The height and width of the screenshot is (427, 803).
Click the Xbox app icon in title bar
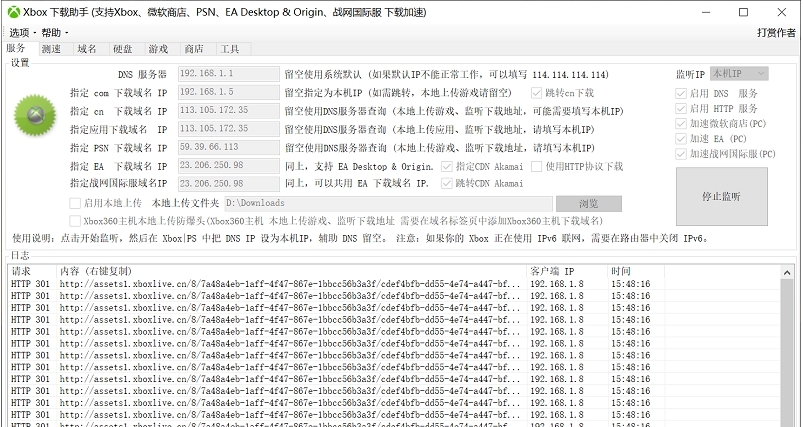coord(13,12)
